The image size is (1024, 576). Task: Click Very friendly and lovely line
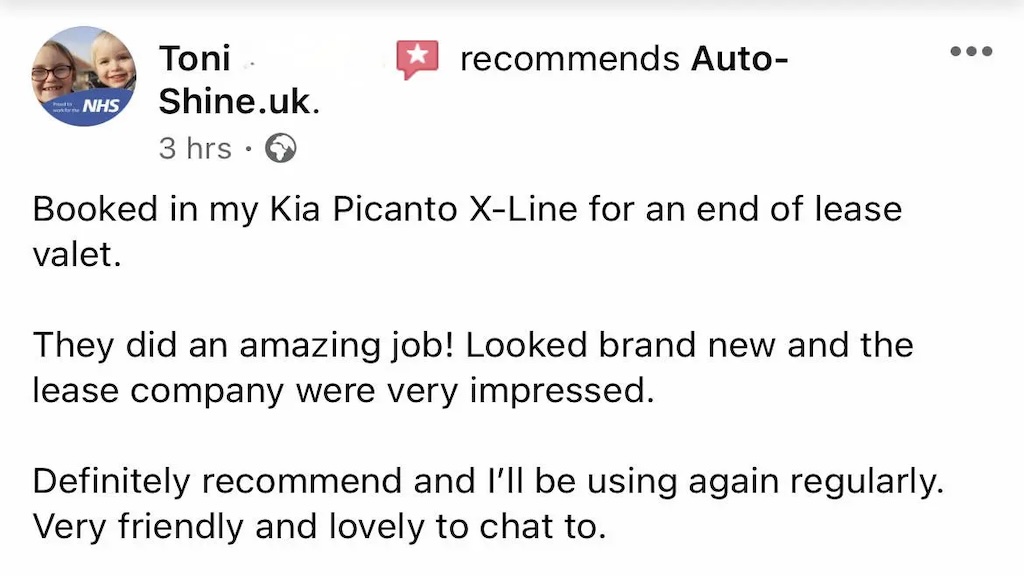pos(319,526)
